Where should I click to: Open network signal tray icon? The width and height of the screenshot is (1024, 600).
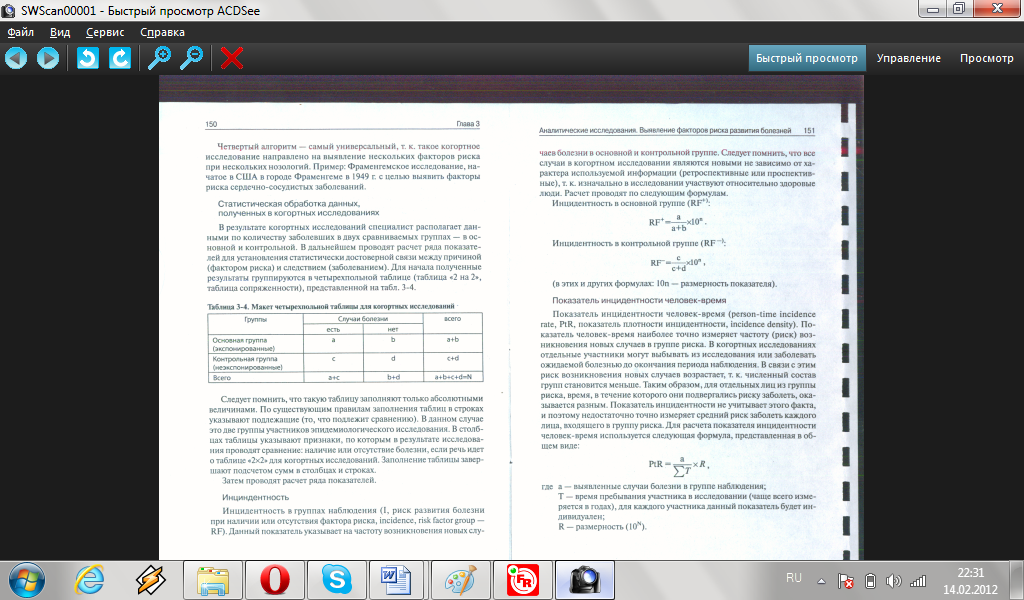918,580
